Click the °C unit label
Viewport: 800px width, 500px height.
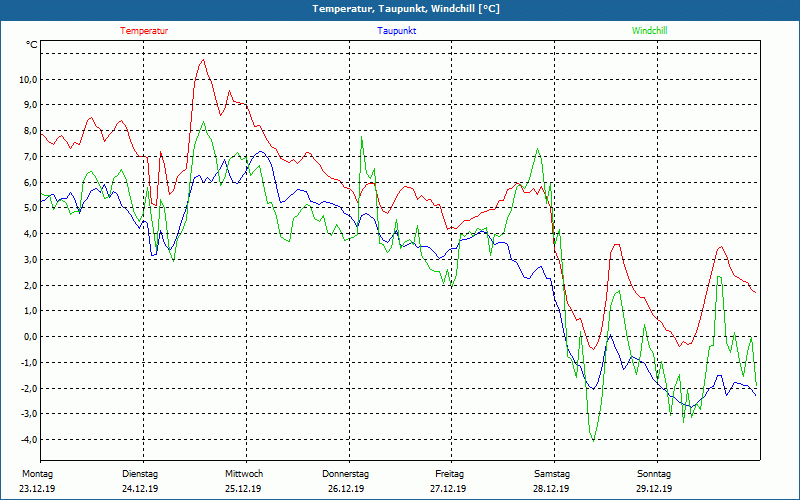(x=32, y=45)
